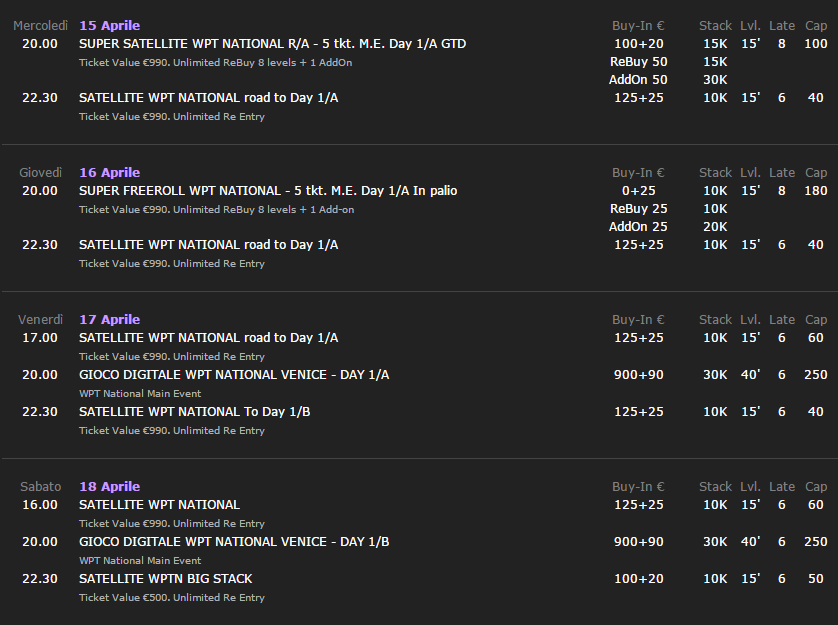Click the ReBuy 50 entry for 15 Aprile

pyautogui.click(x=639, y=62)
